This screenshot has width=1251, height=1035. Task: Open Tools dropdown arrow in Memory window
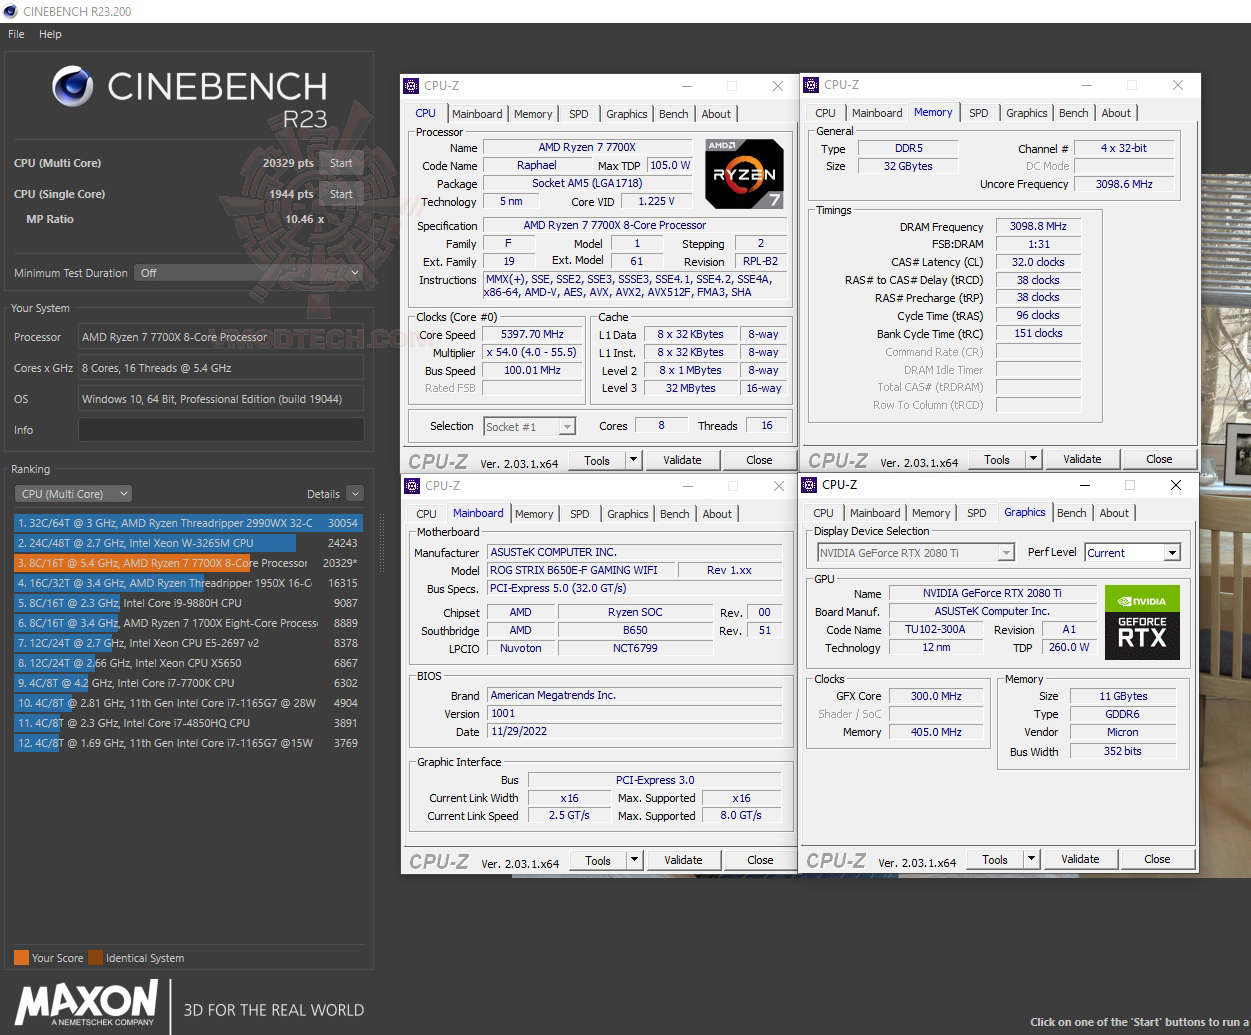(x=1033, y=459)
